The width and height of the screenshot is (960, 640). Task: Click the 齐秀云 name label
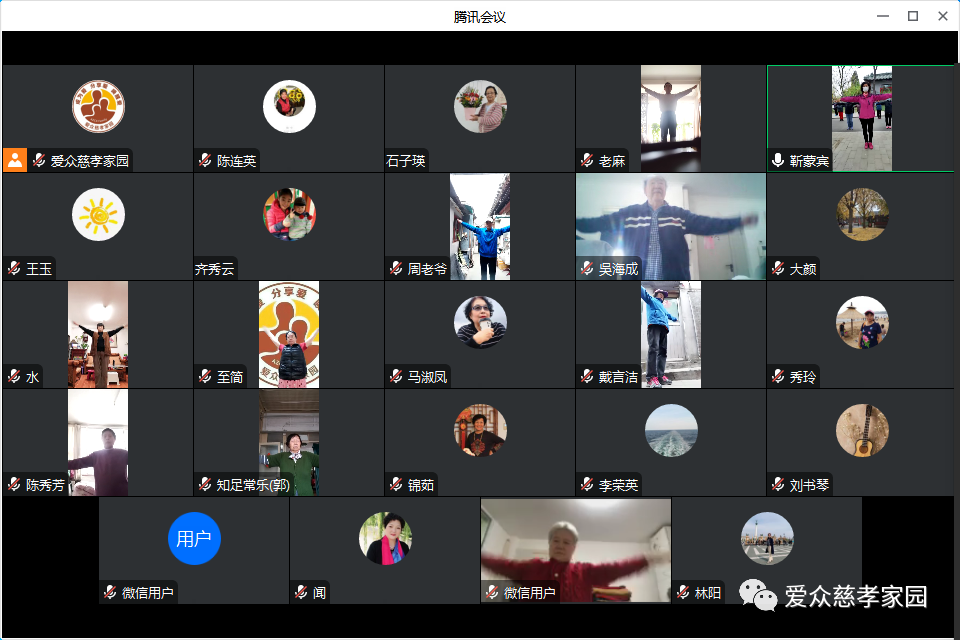tap(215, 269)
